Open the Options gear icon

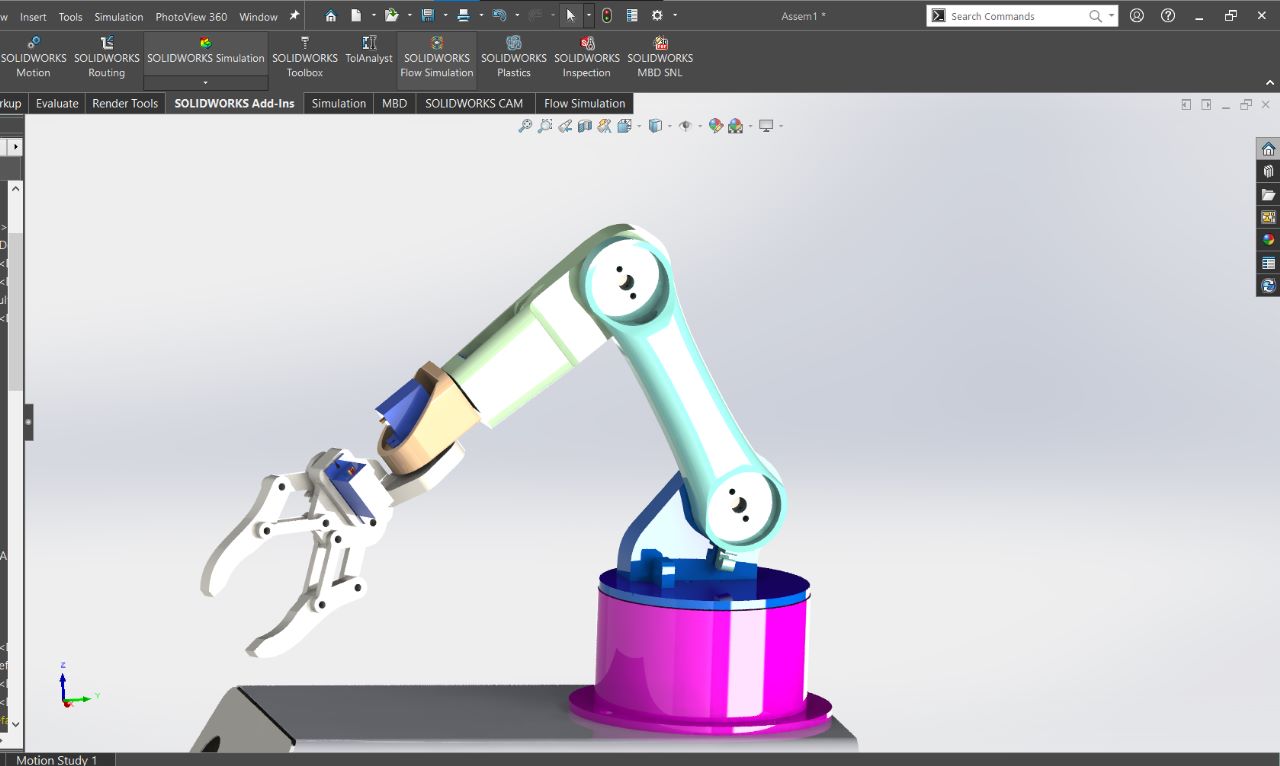[657, 16]
